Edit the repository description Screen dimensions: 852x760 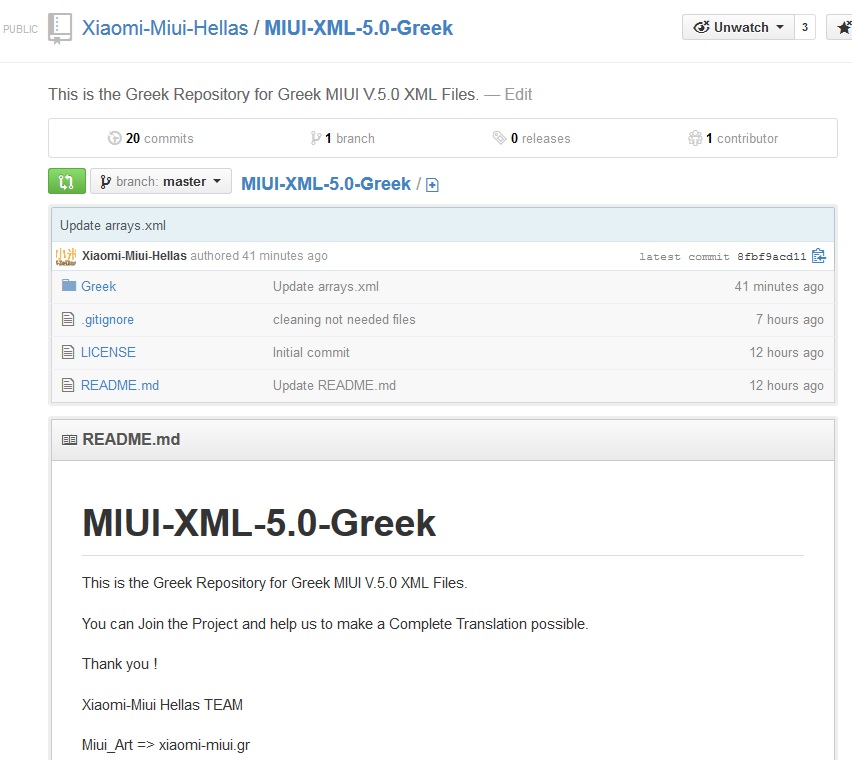click(518, 94)
